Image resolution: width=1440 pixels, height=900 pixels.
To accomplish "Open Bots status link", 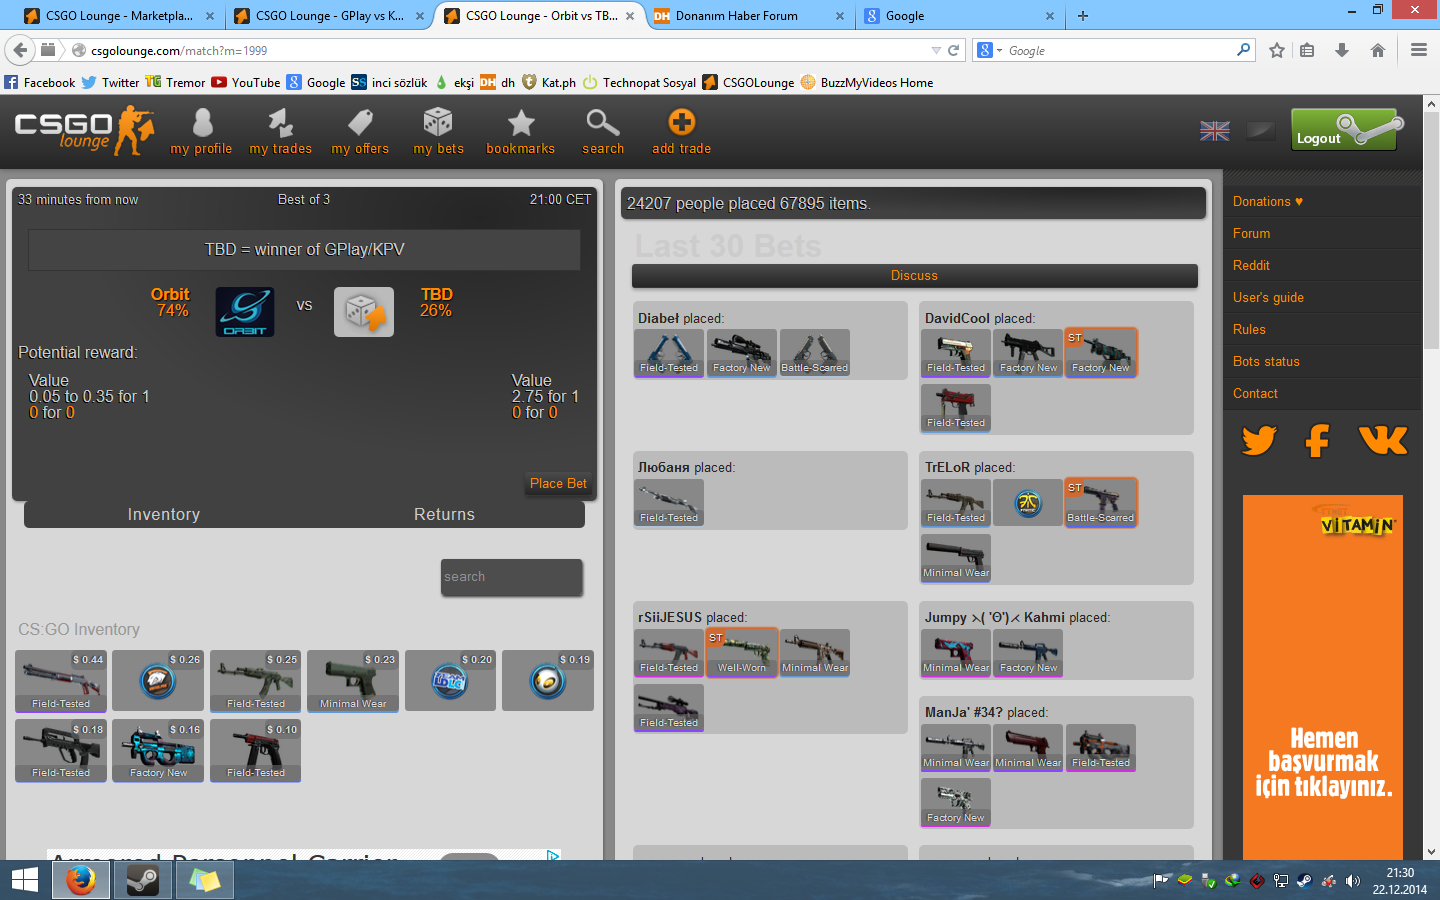I will (1266, 361).
